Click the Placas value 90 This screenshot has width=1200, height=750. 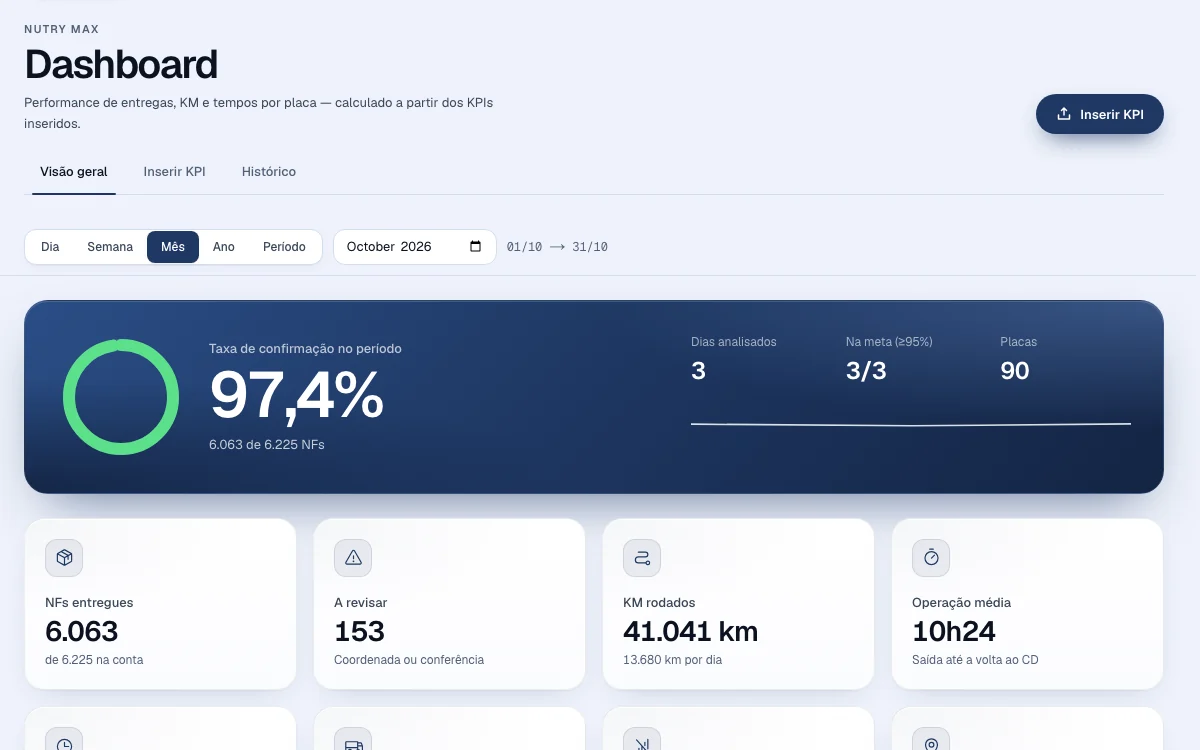[1015, 371]
